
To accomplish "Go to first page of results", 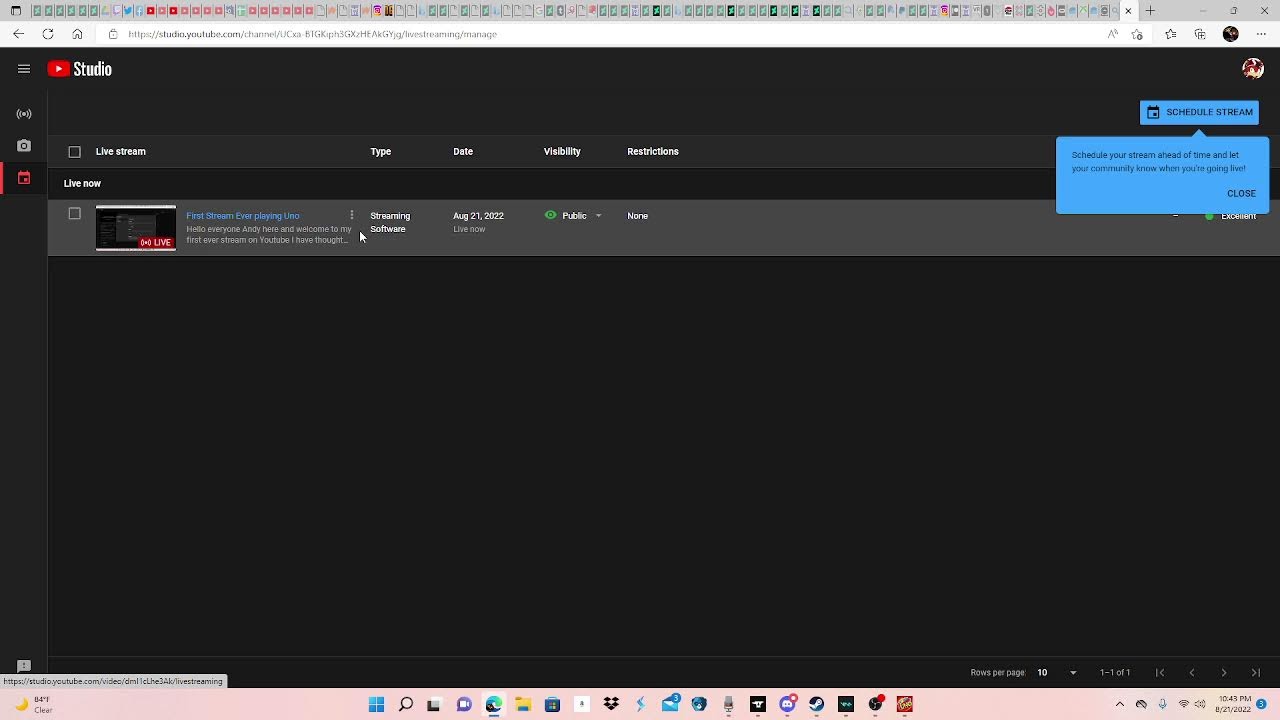I will 1160,673.
